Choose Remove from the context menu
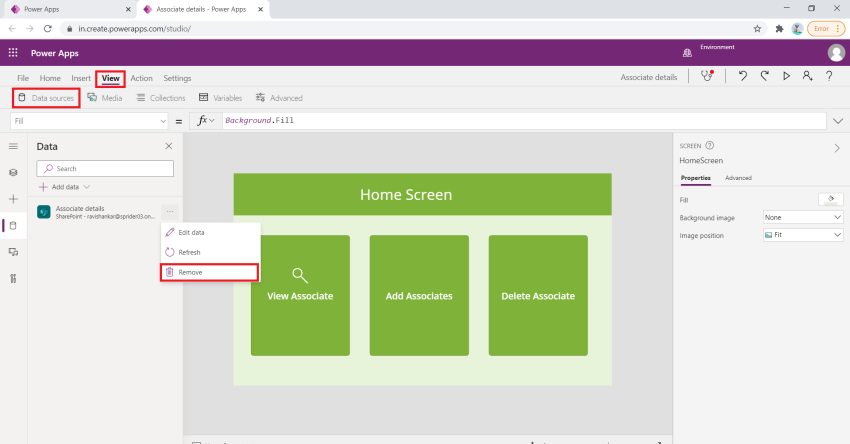The height and width of the screenshot is (444, 850). click(x=209, y=272)
